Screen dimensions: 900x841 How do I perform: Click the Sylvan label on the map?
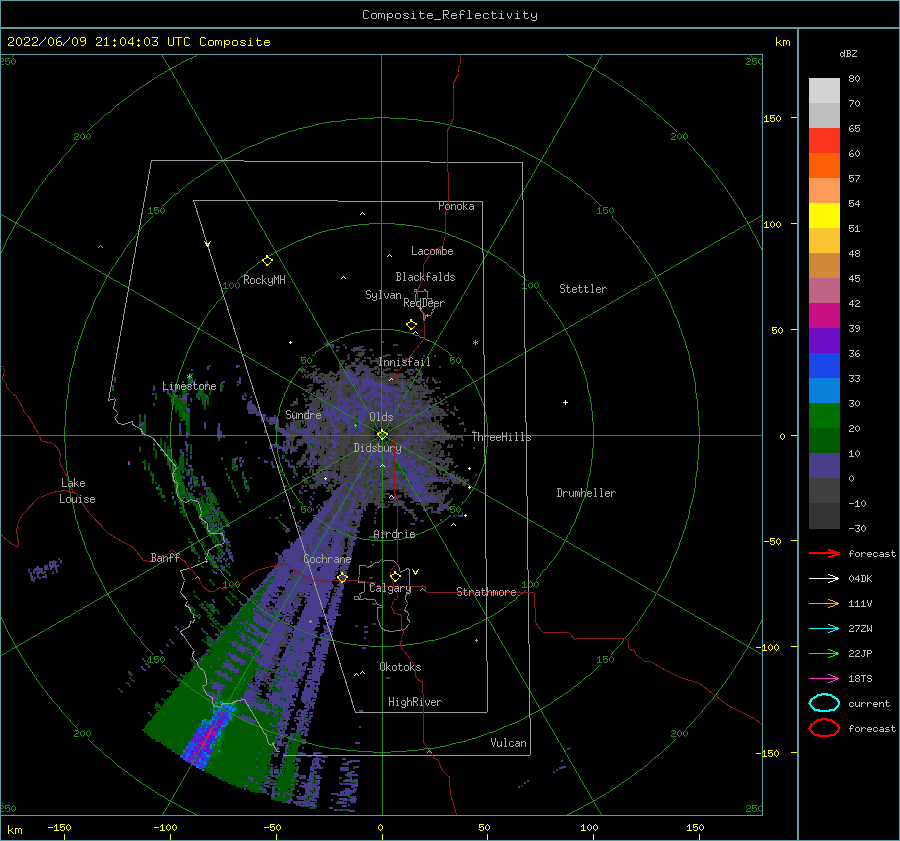click(383, 295)
